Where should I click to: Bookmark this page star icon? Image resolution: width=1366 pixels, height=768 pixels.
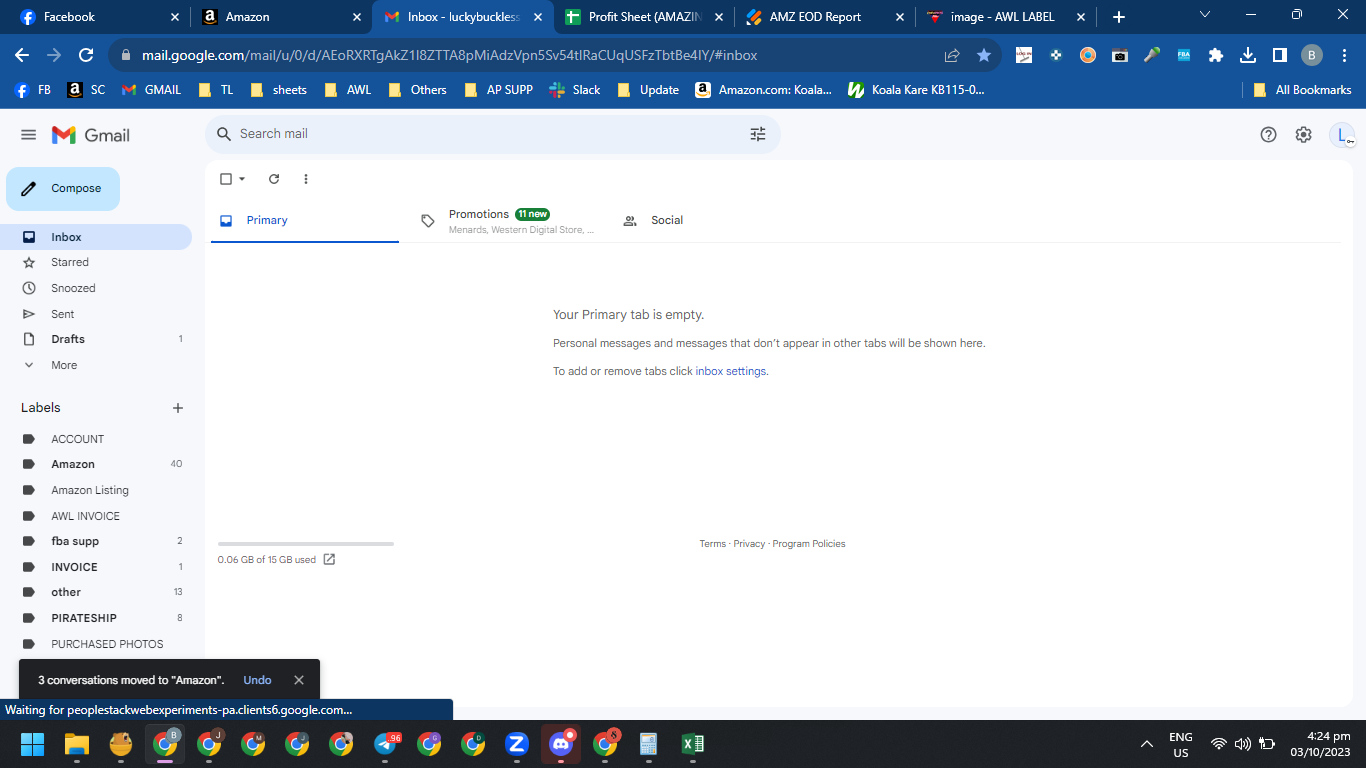[984, 55]
